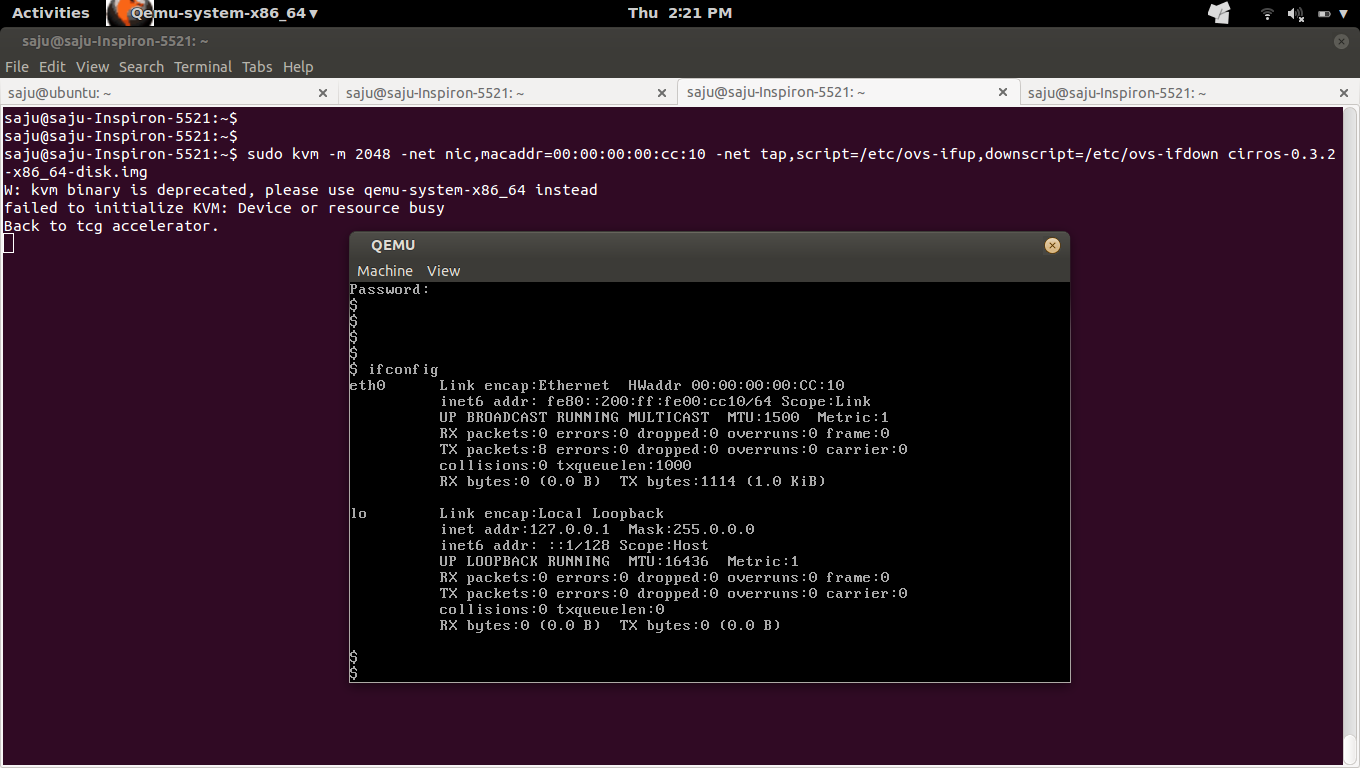Open QEMU's View menu
This screenshot has width=1360, height=768.
(x=443, y=270)
